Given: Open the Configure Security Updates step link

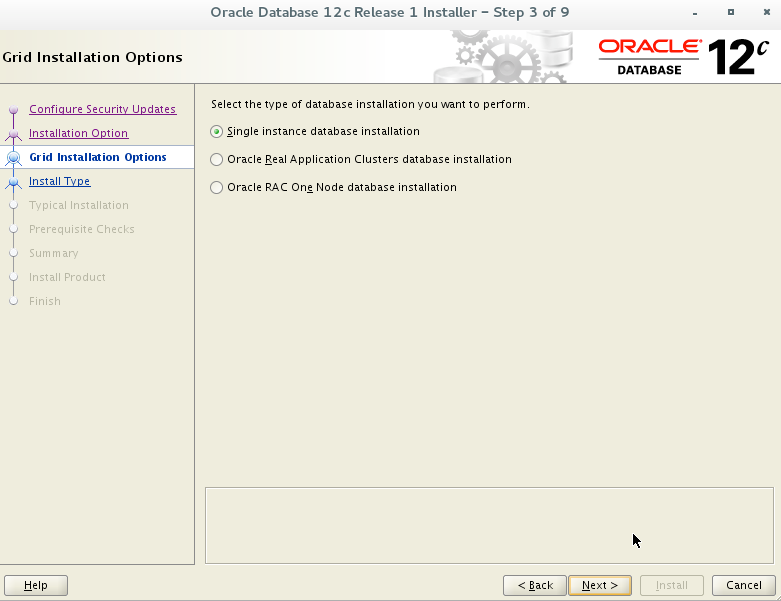Looking at the screenshot, I should pos(103,109).
